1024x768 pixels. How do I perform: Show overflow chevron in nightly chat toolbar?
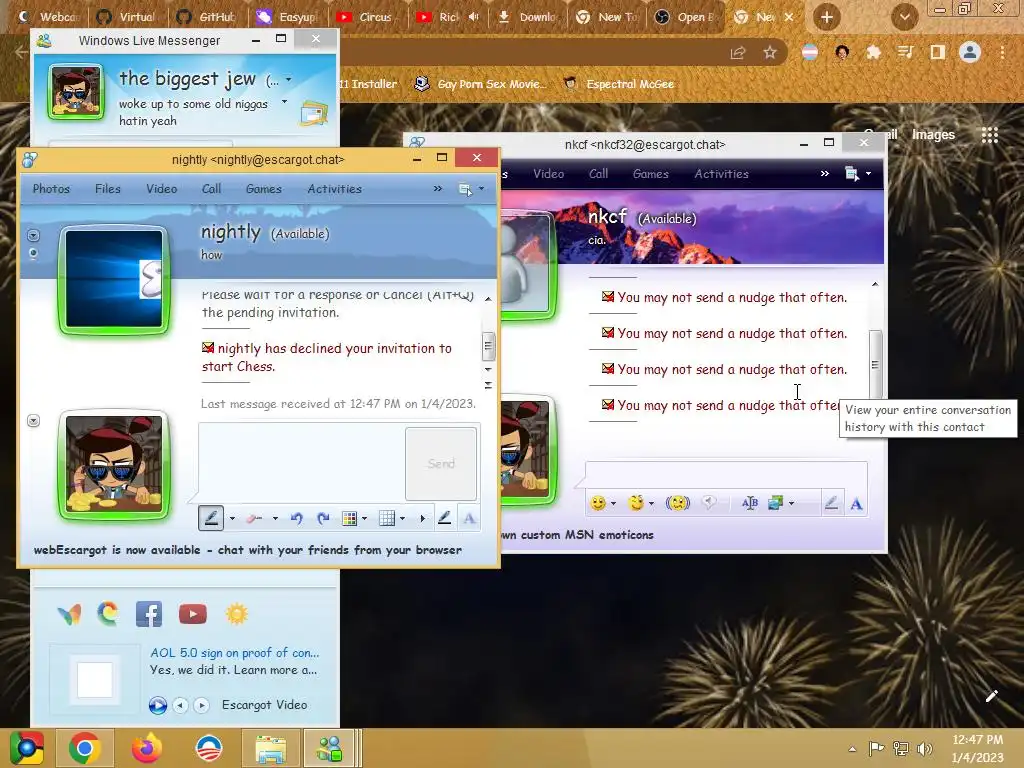point(438,189)
